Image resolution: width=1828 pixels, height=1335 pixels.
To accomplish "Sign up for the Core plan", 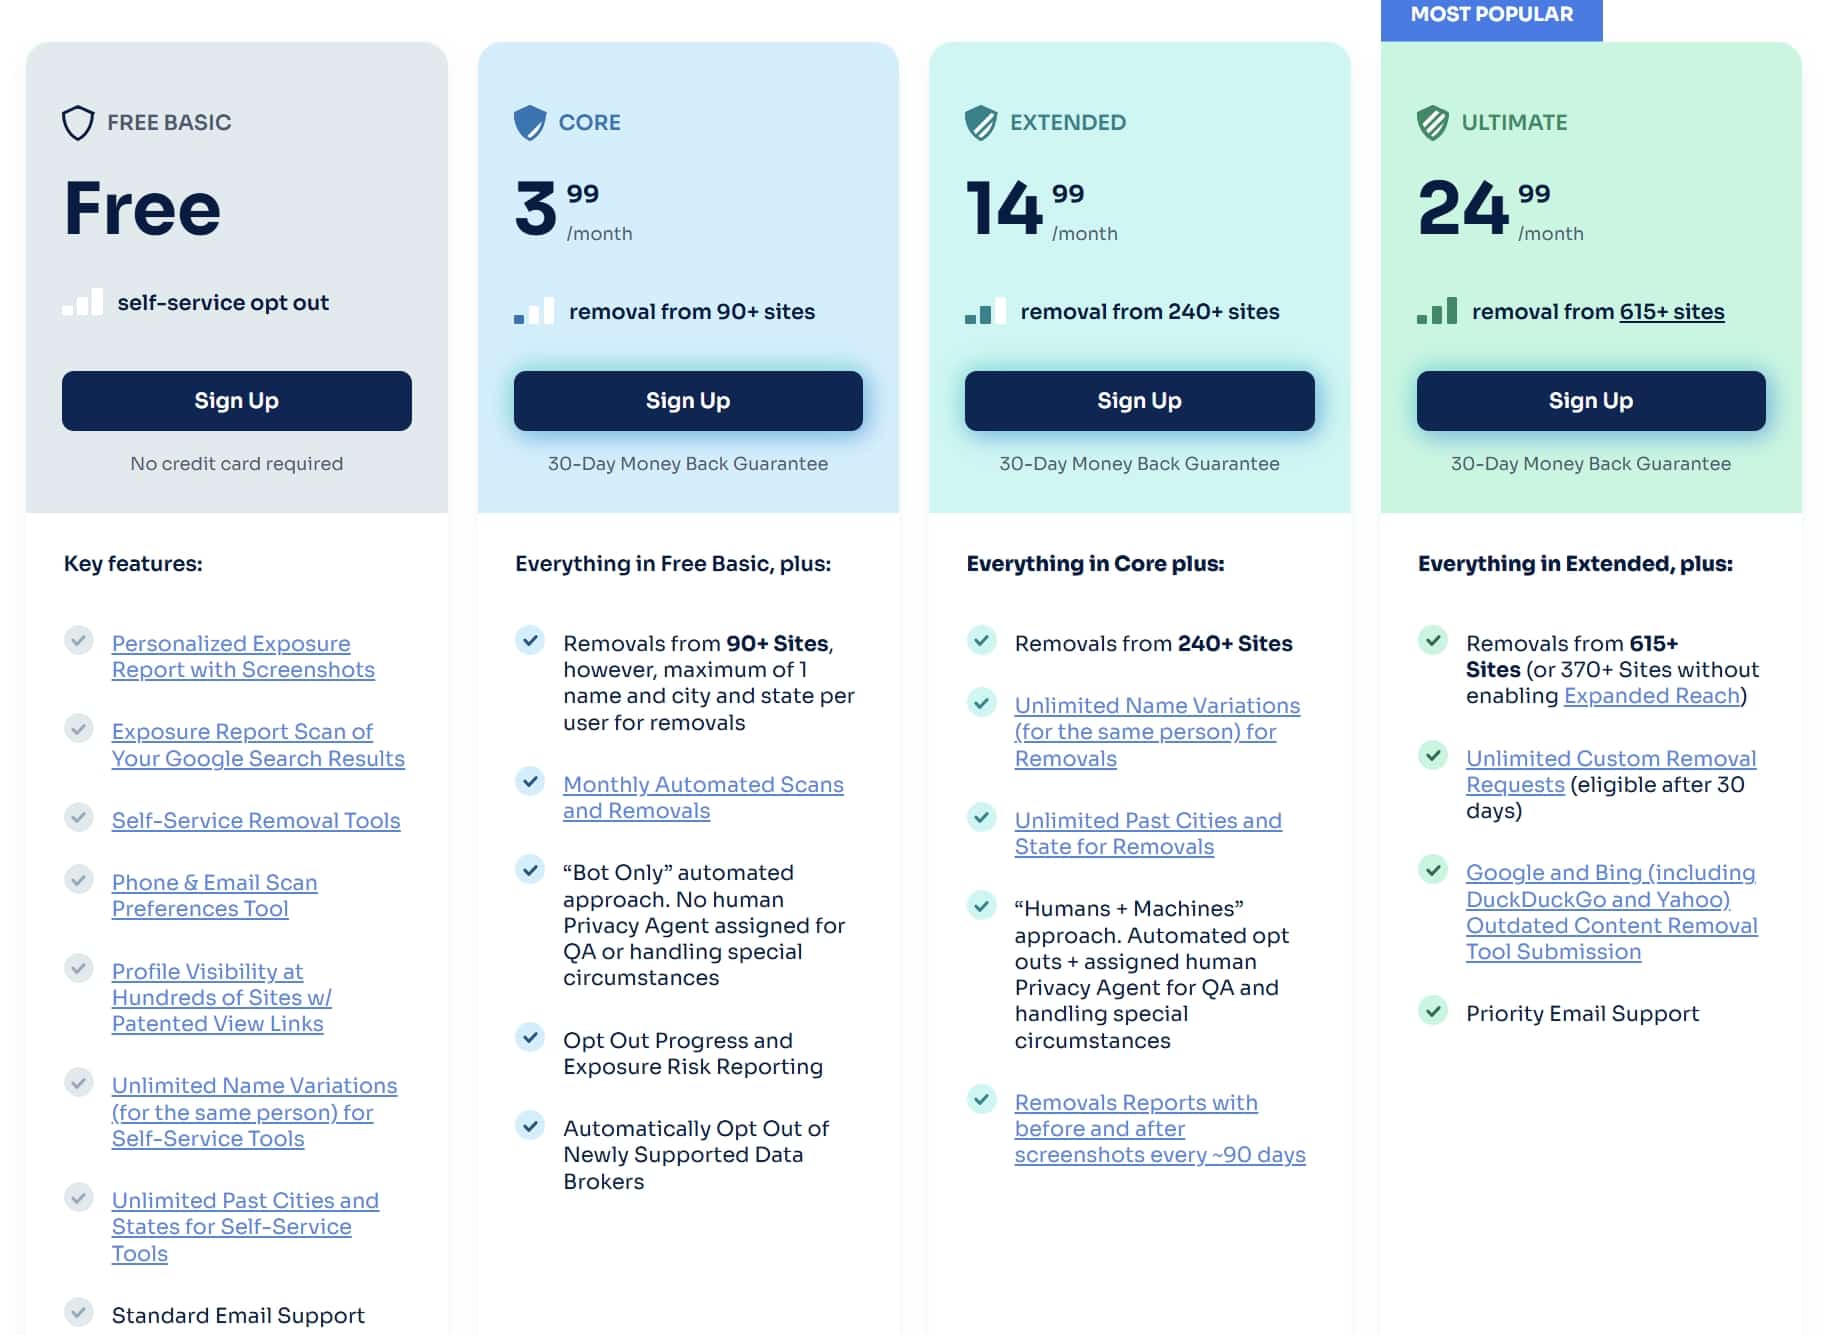I will pos(688,401).
